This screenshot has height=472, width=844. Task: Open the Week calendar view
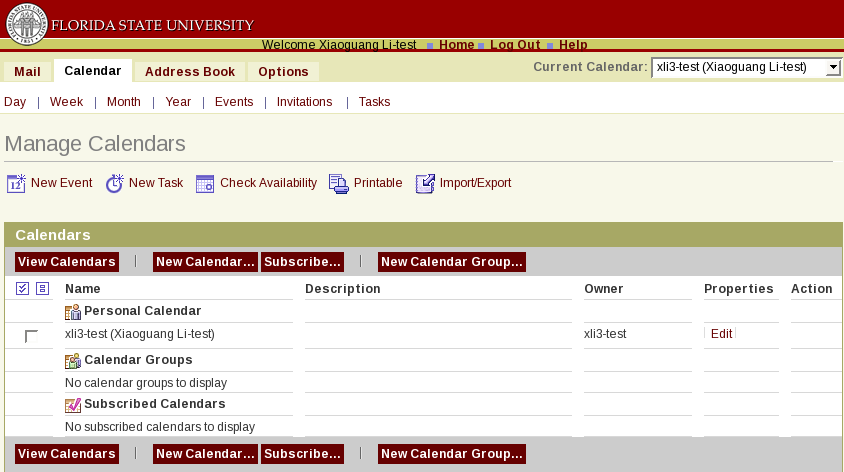coord(66,102)
